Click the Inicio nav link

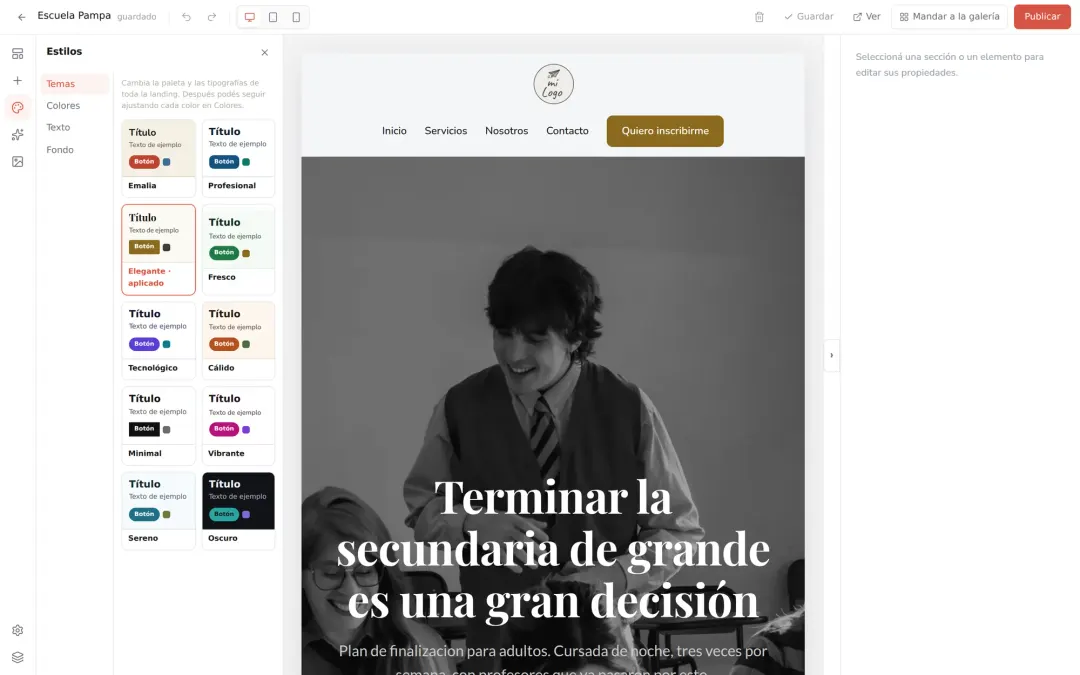pos(394,131)
